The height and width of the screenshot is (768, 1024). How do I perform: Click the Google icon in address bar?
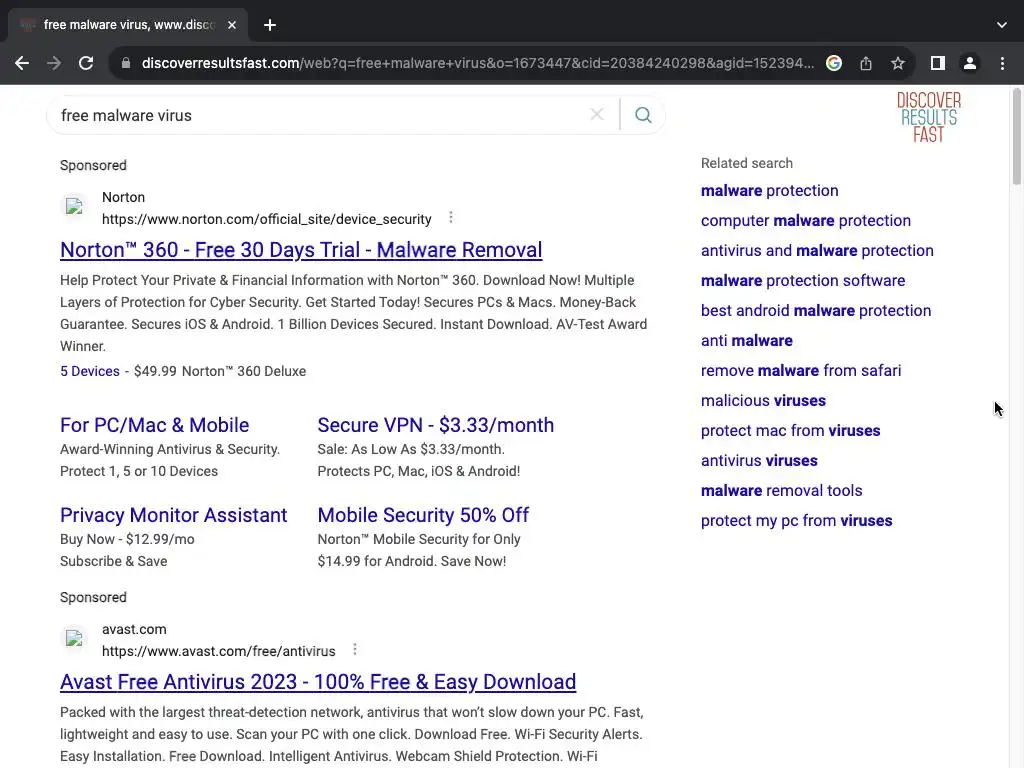833,63
